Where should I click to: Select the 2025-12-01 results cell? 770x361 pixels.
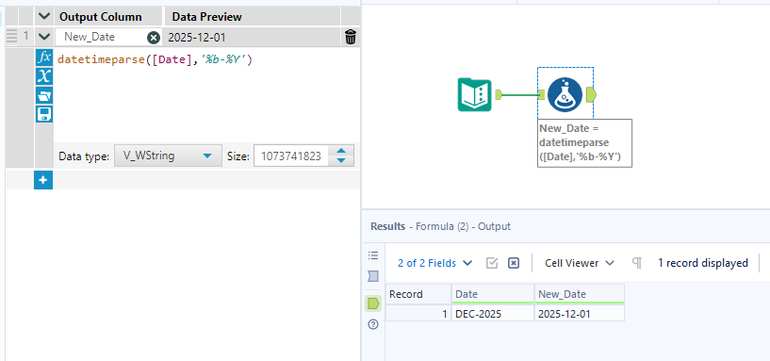[579, 313]
